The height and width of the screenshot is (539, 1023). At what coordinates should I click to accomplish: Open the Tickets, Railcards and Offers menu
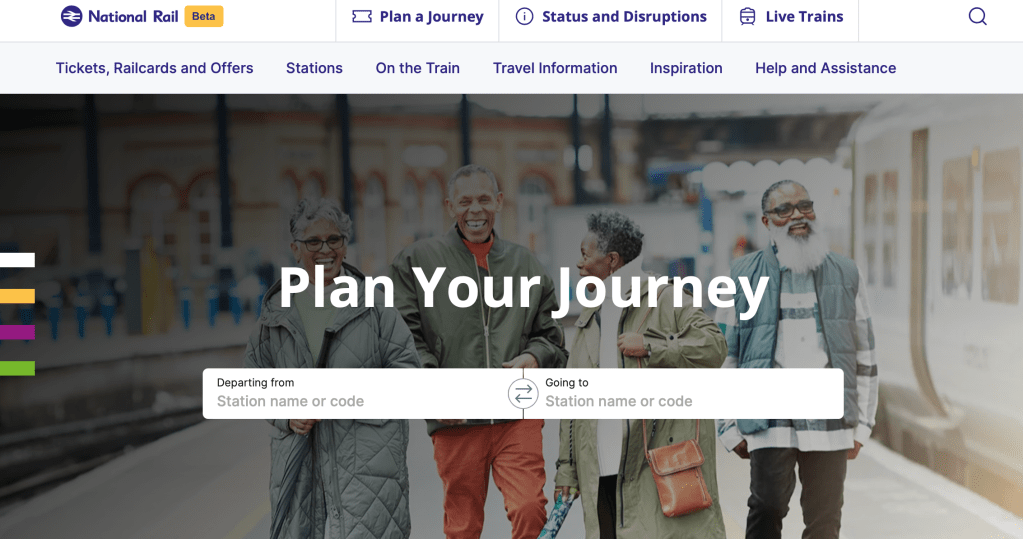(155, 68)
